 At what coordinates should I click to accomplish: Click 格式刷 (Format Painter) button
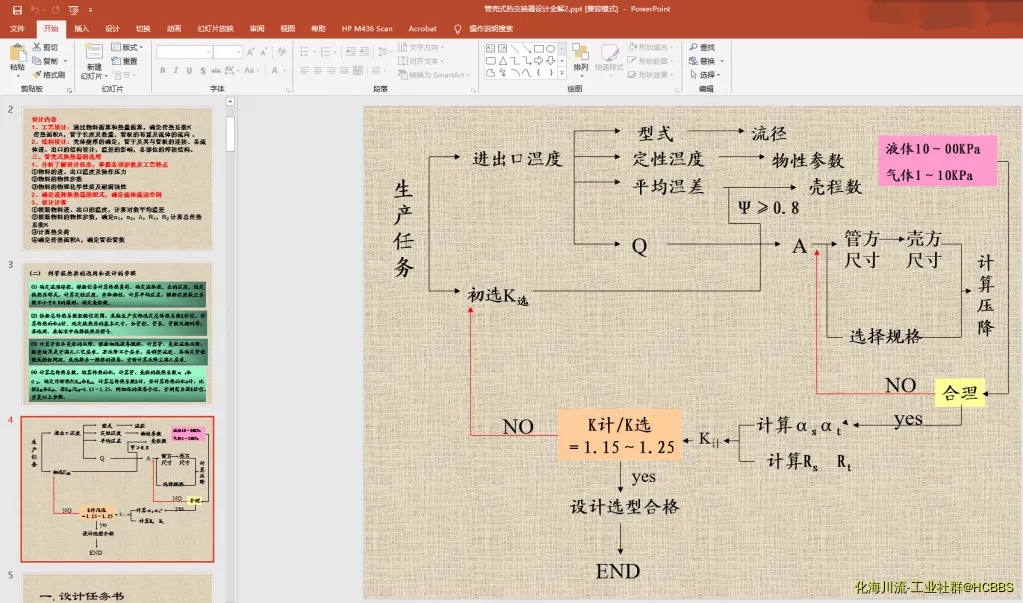49,75
